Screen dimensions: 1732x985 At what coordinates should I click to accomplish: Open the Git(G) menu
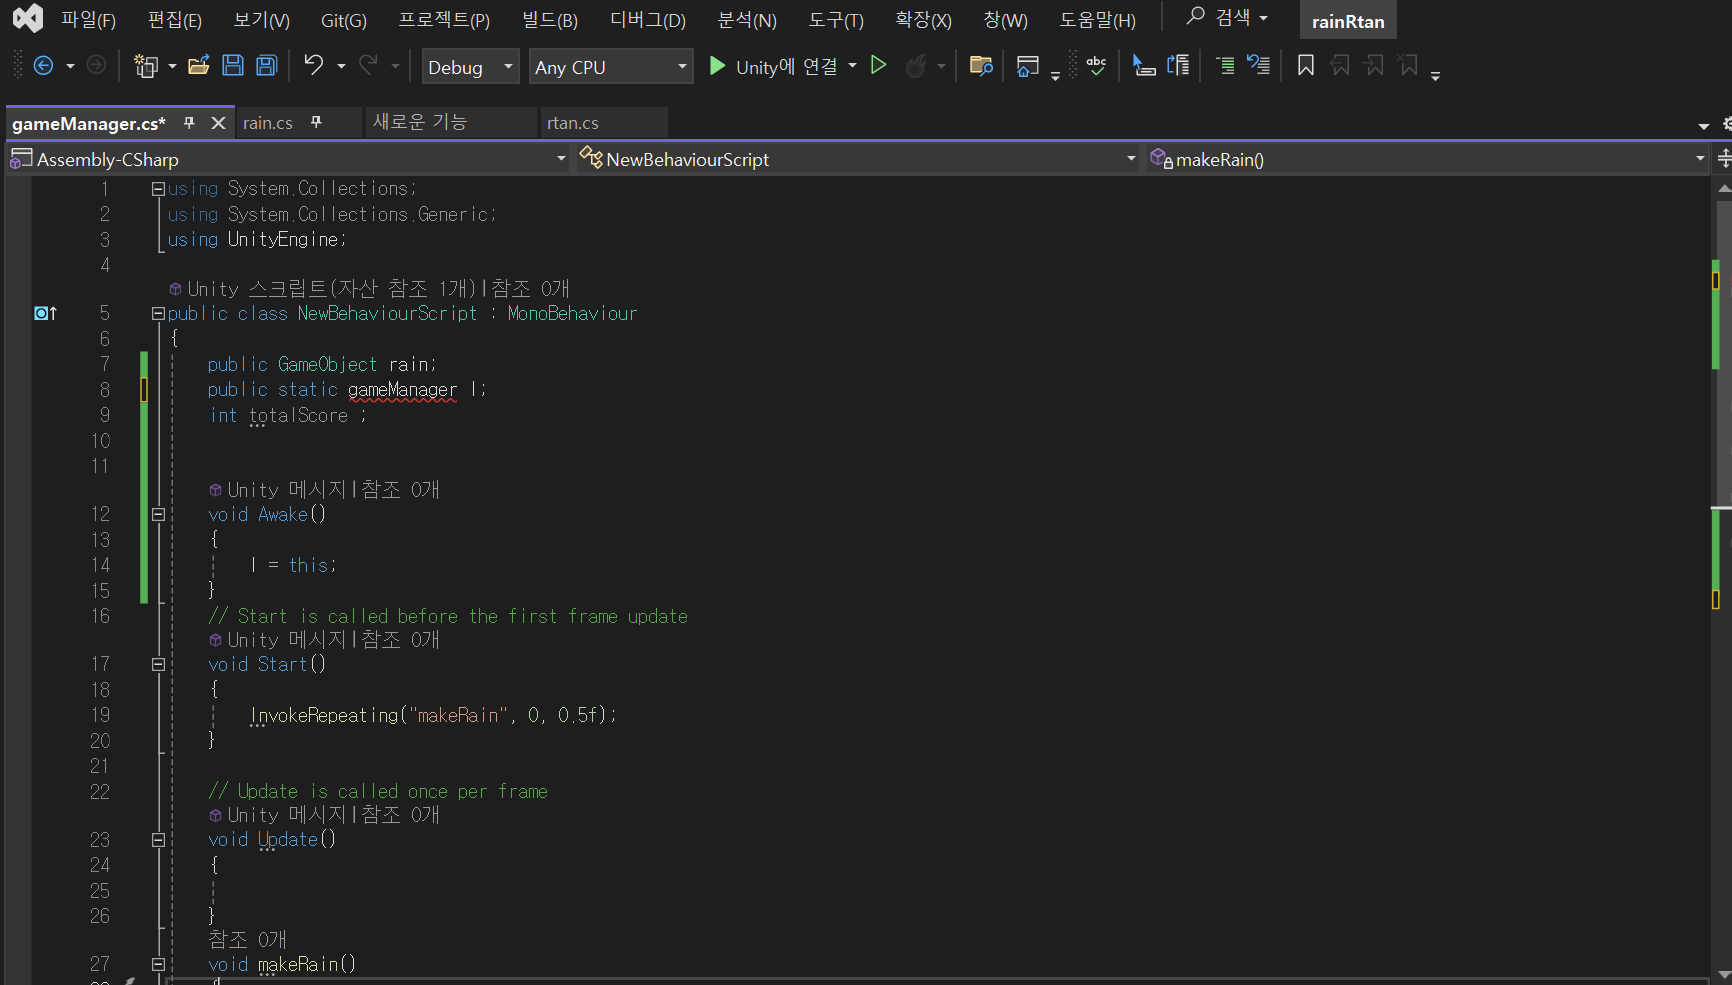(344, 20)
